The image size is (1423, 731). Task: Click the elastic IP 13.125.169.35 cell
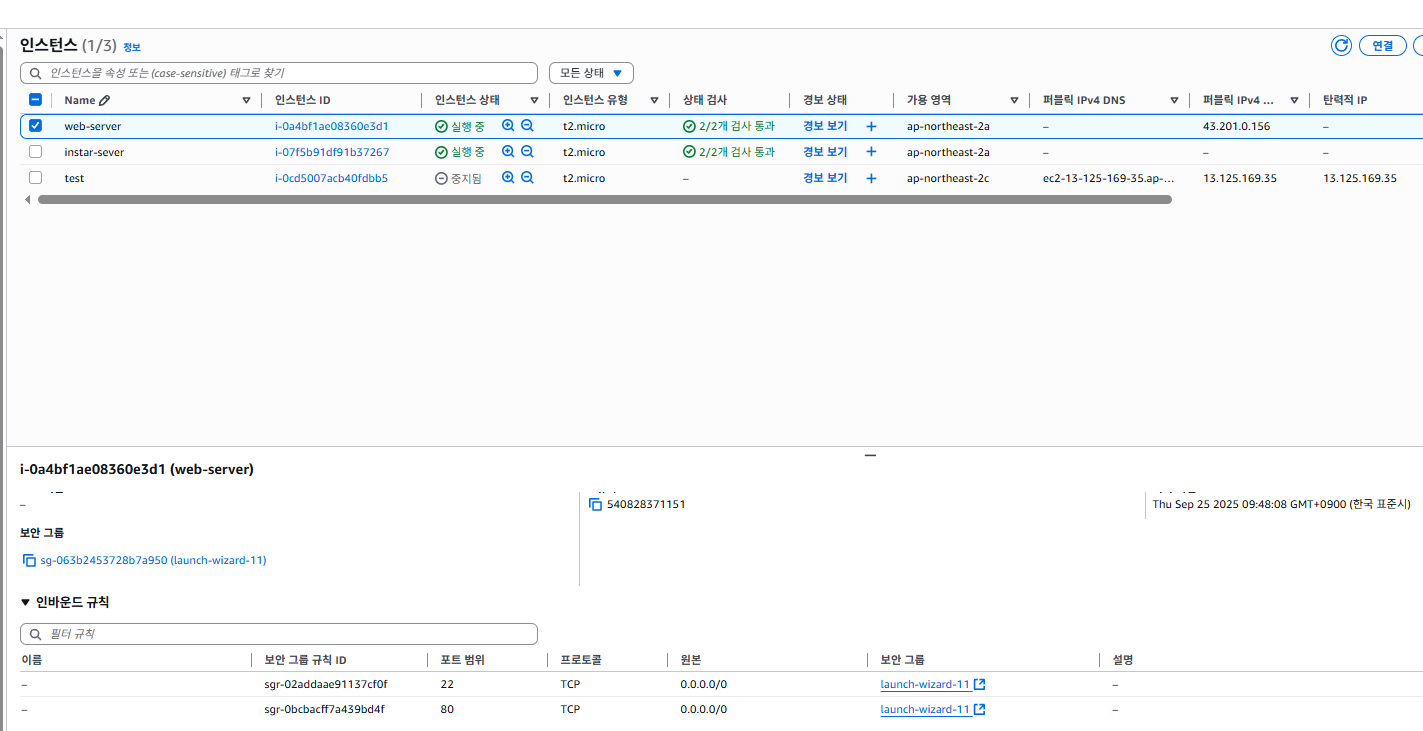point(1360,178)
